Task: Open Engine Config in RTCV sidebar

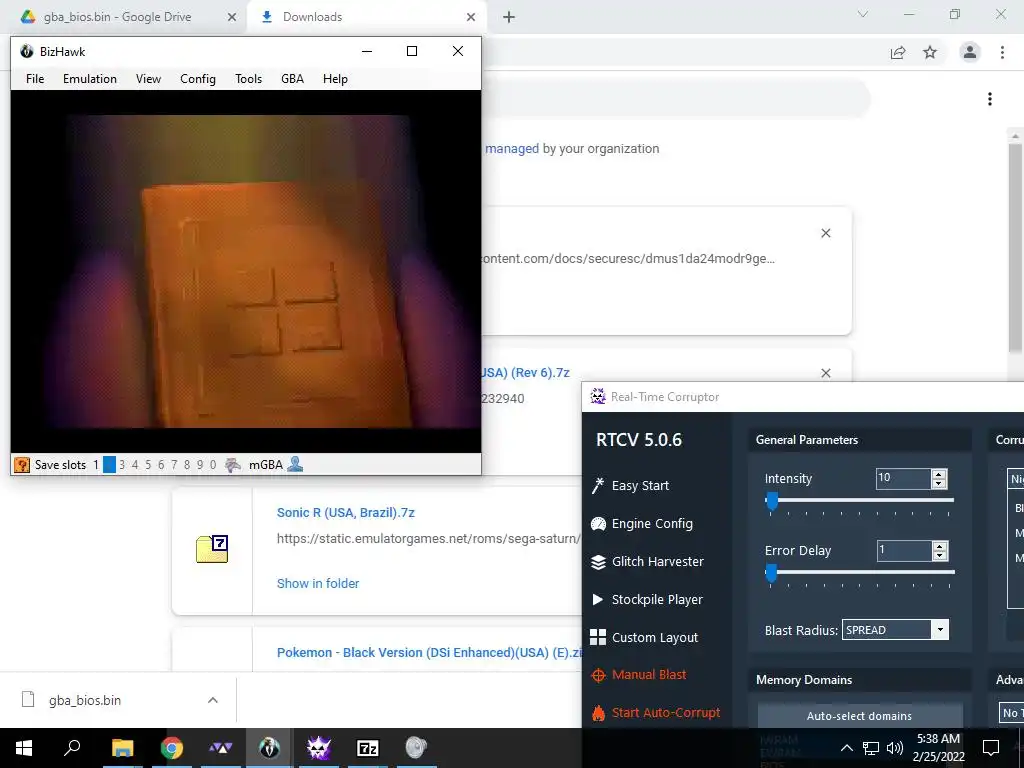Action: pyautogui.click(x=642, y=524)
